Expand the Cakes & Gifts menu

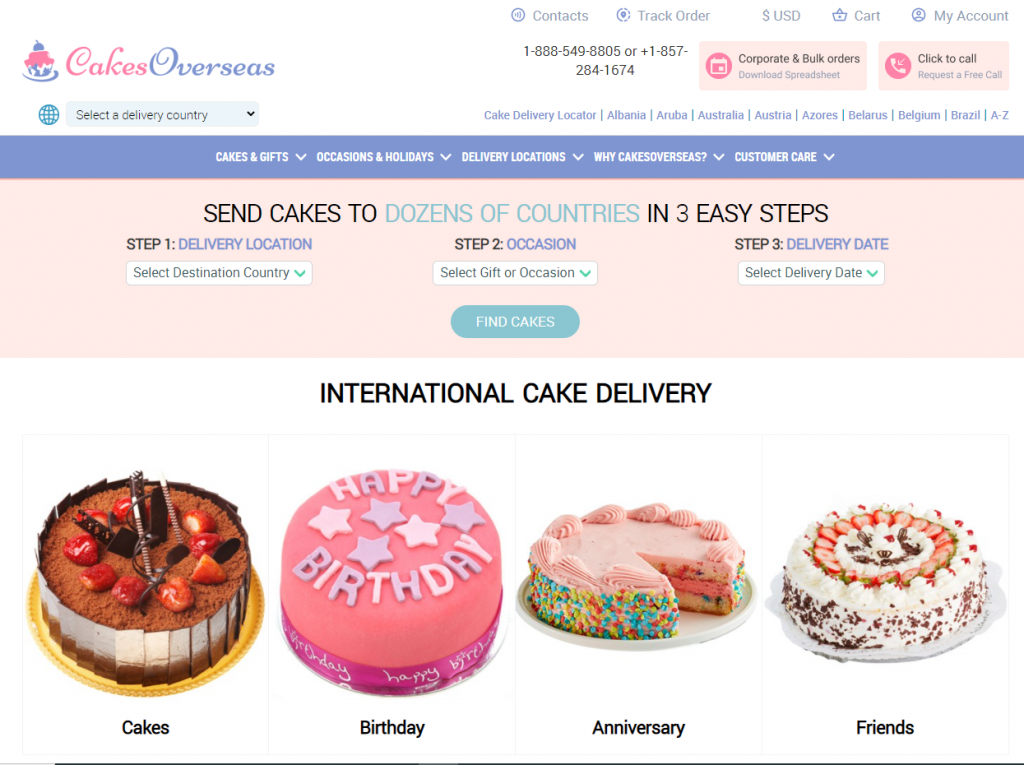click(x=261, y=157)
